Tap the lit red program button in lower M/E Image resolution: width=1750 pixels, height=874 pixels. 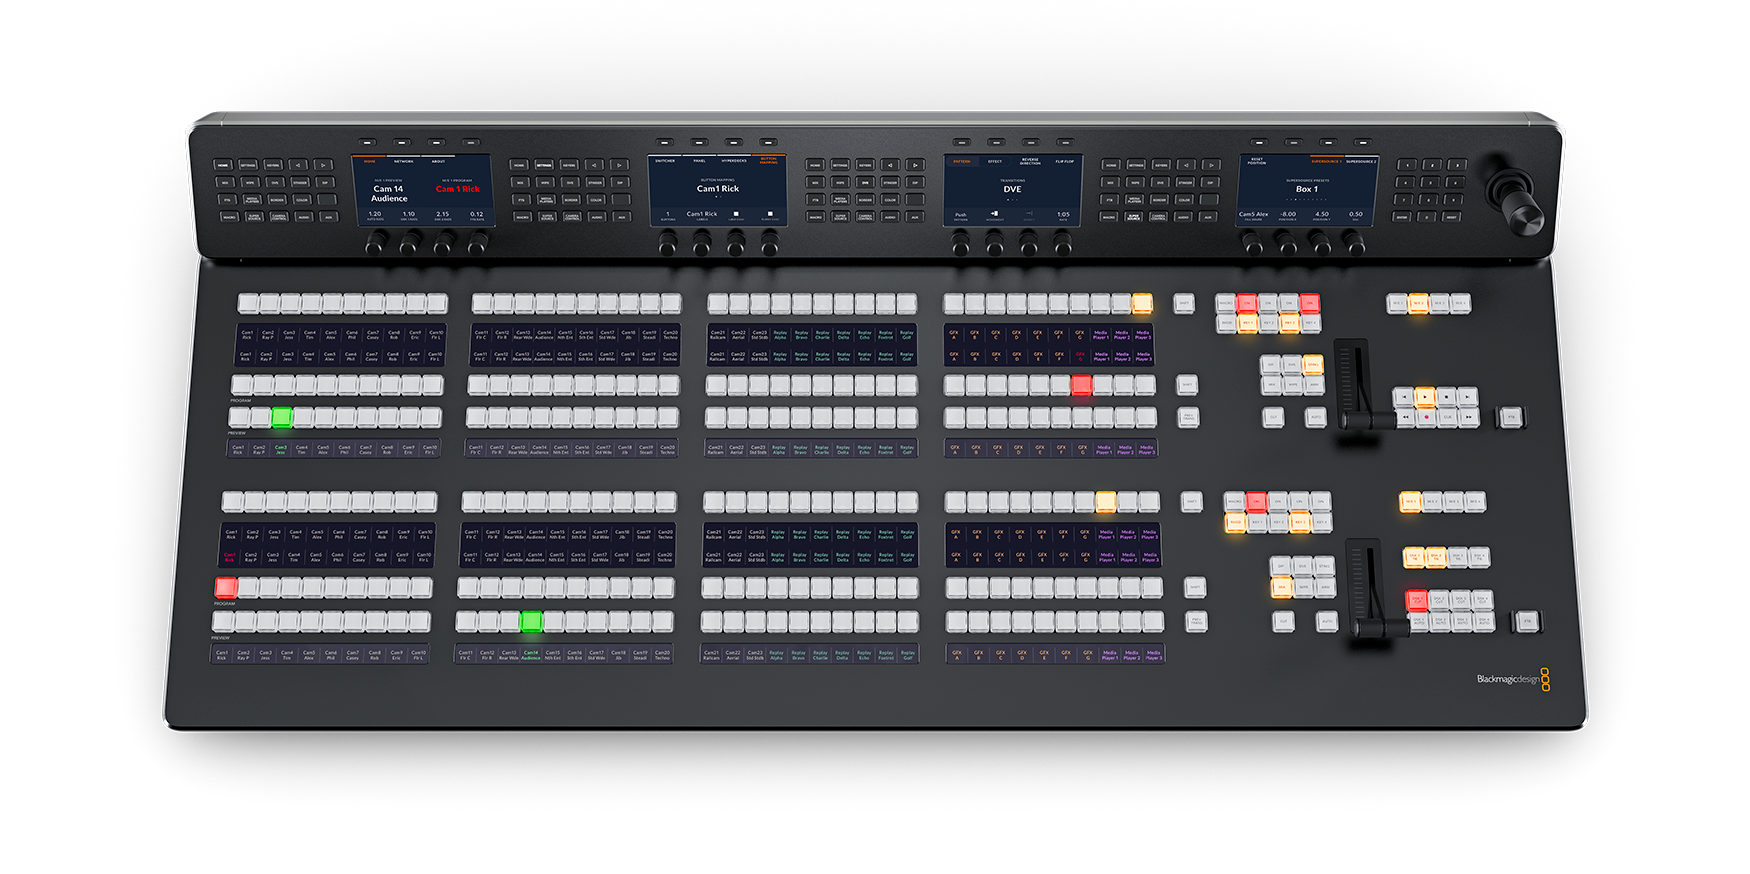pos(226,587)
